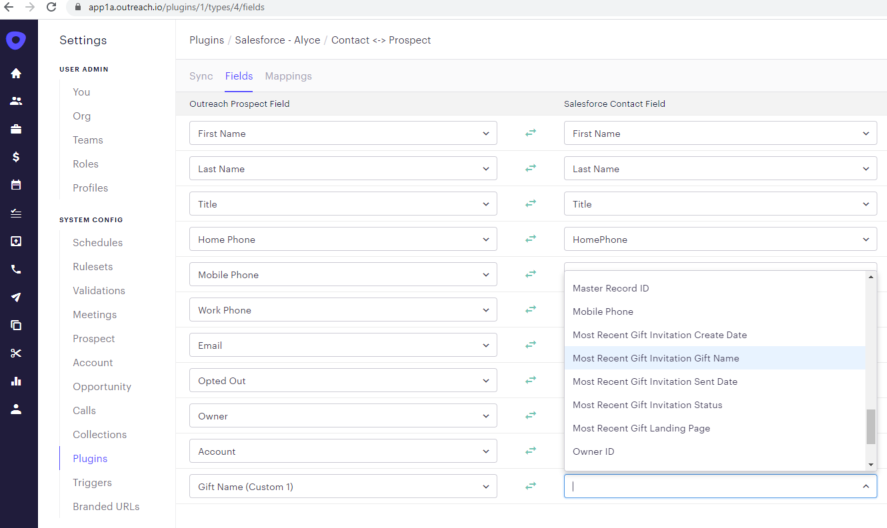Toggle sync direction for Work Phone row
The width and height of the screenshot is (887, 528).
pos(530,310)
